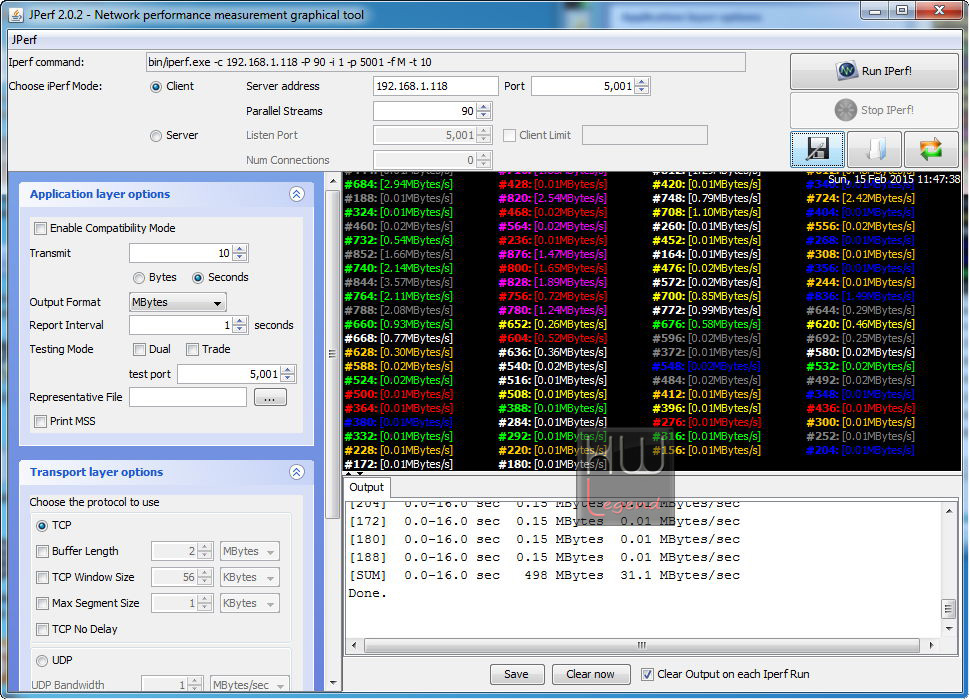970x700 pixels.
Task: Click the Transmit value field
Action: point(181,253)
